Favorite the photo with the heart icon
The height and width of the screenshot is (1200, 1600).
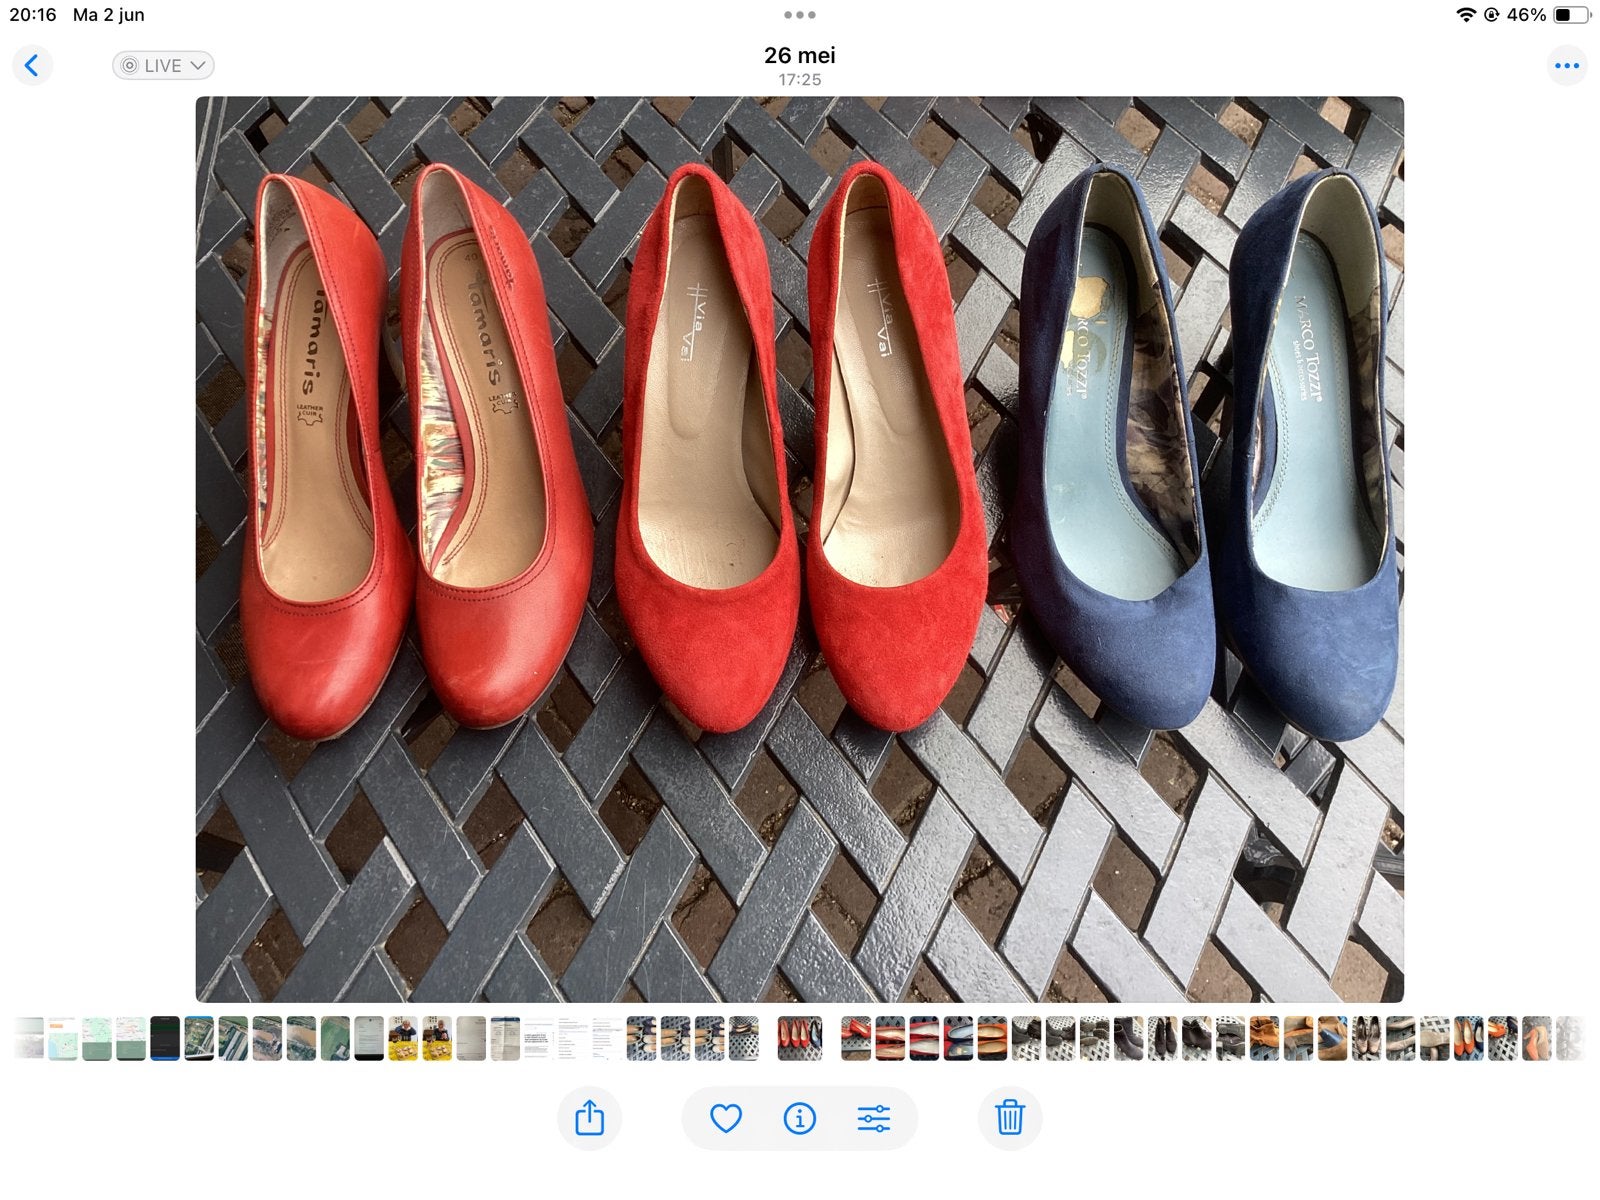coord(726,1118)
